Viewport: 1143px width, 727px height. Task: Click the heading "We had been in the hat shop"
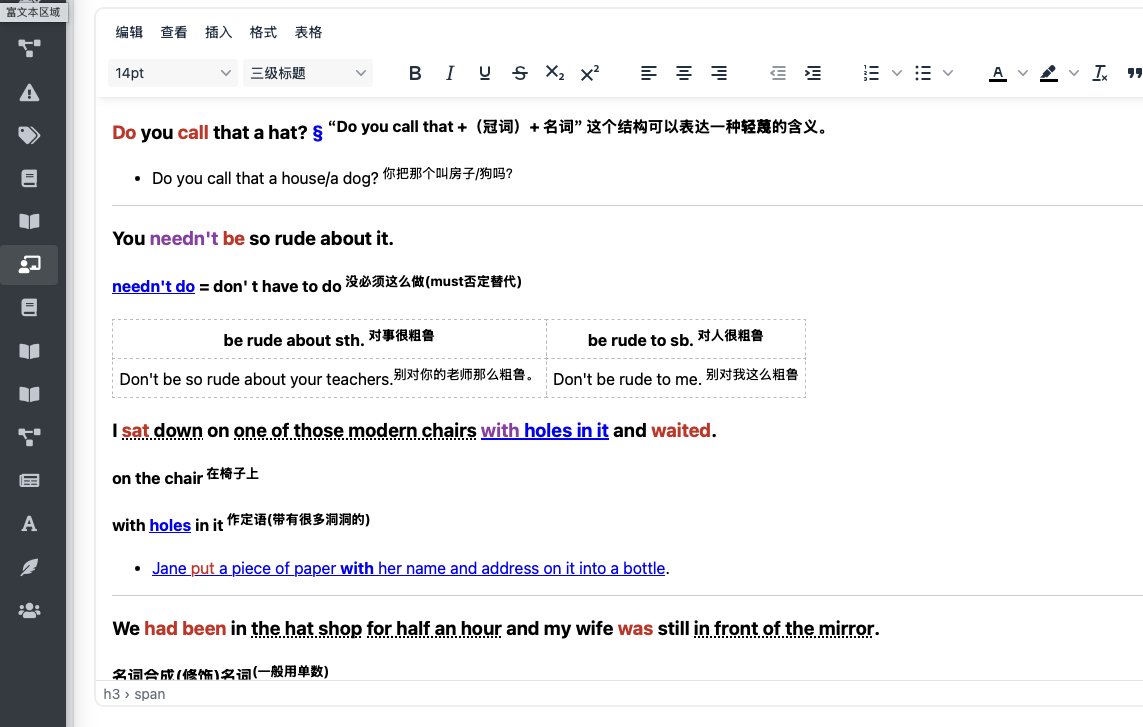pyautogui.click(x=496, y=629)
